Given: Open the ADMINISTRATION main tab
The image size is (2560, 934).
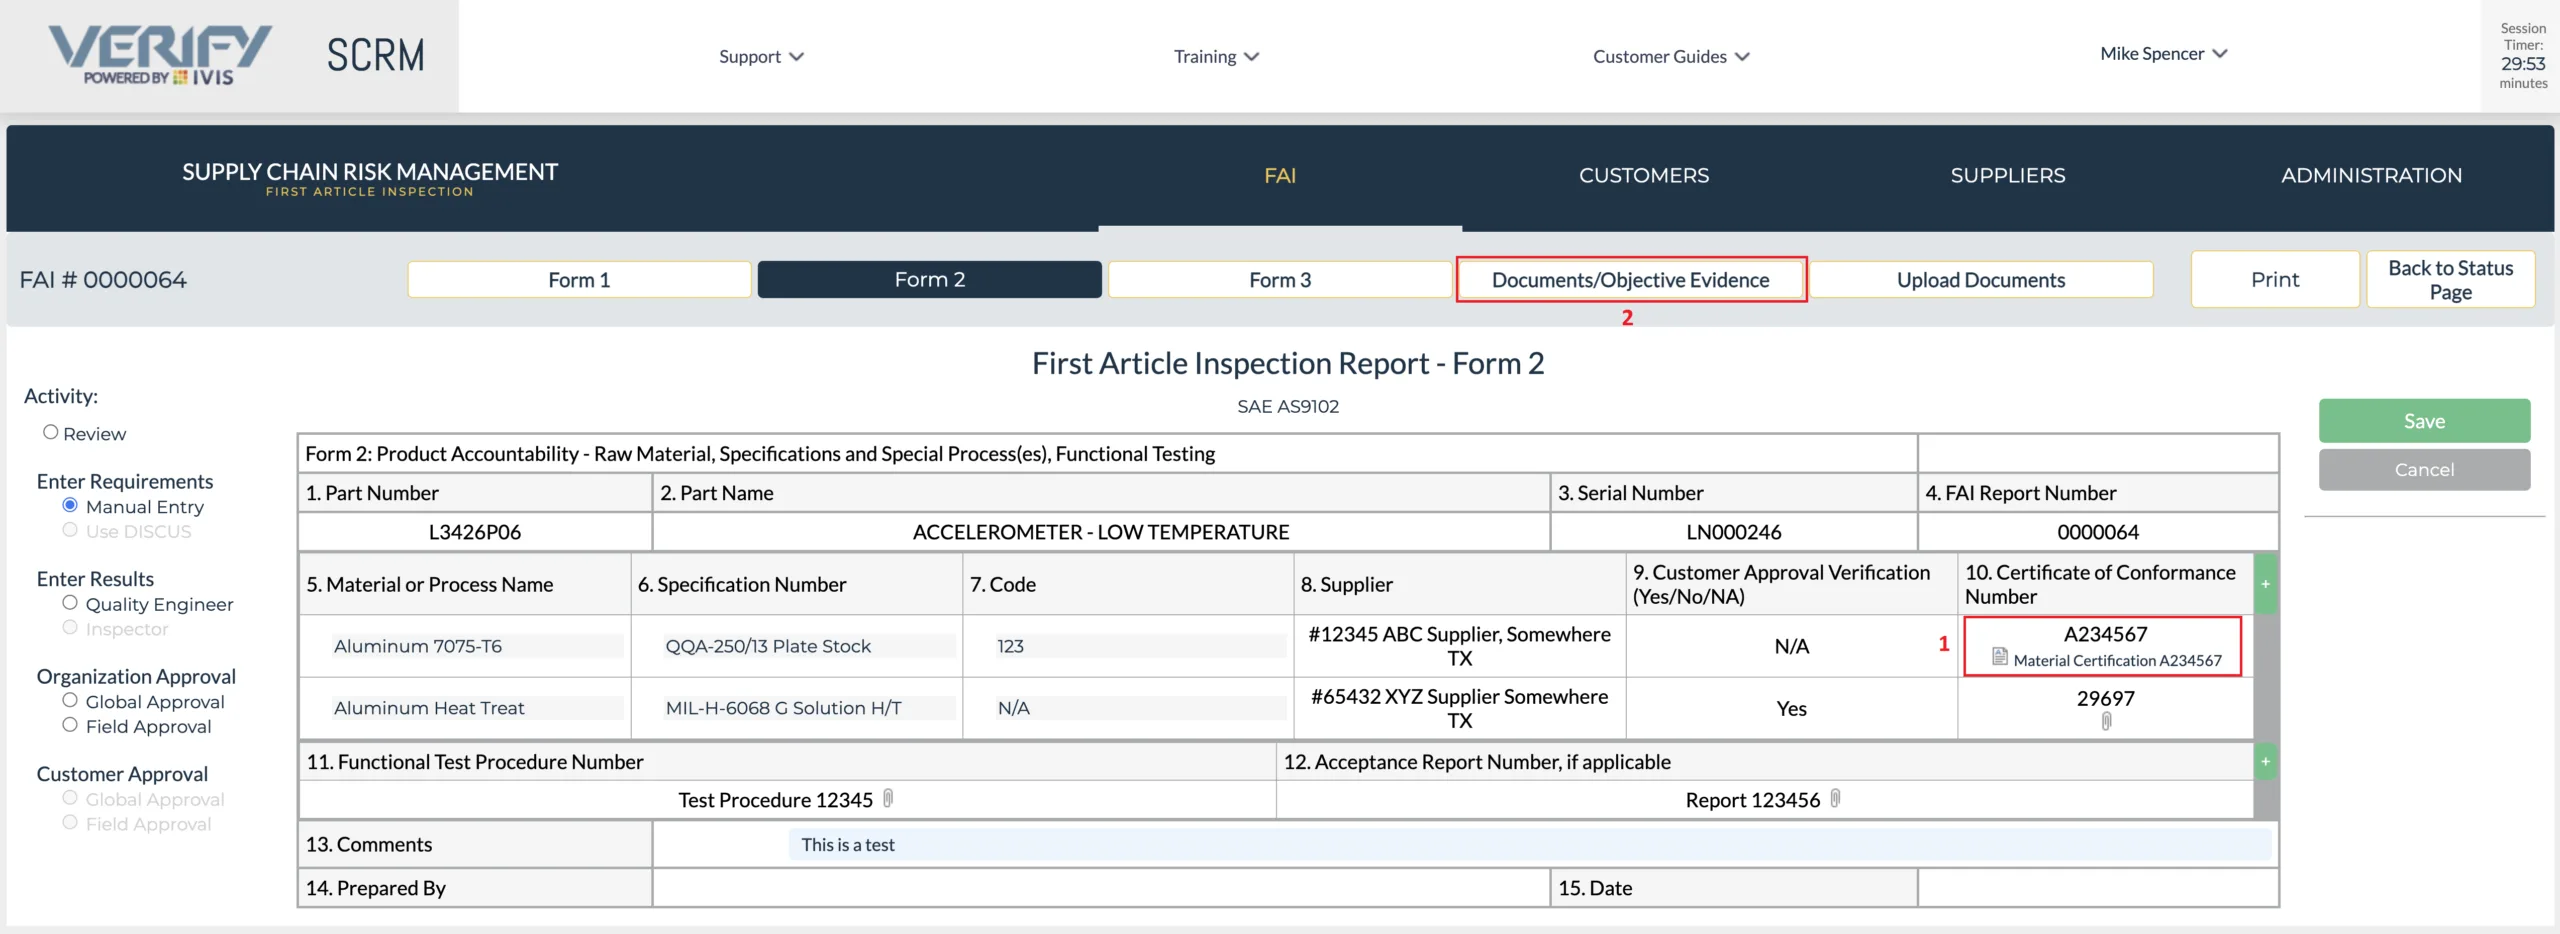Looking at the screenshot, I should pyautogui.click(x=2372, y=176).
